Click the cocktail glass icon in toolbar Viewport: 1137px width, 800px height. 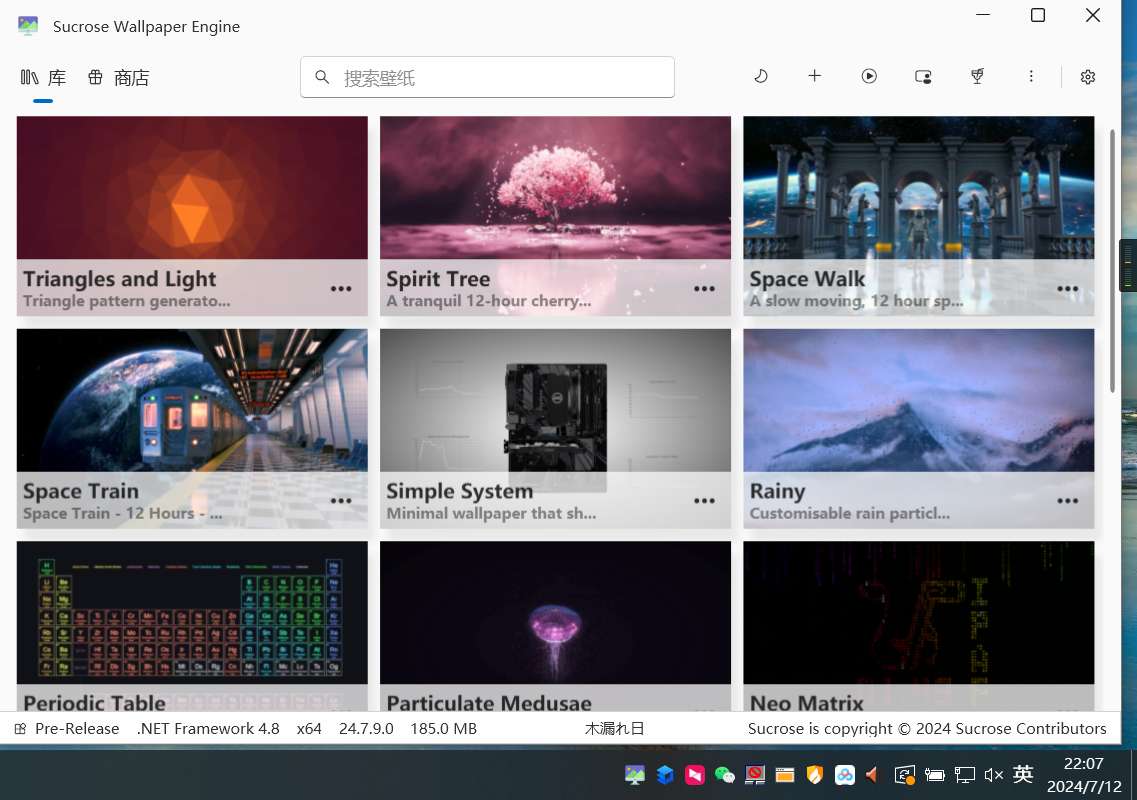(977, 76)
